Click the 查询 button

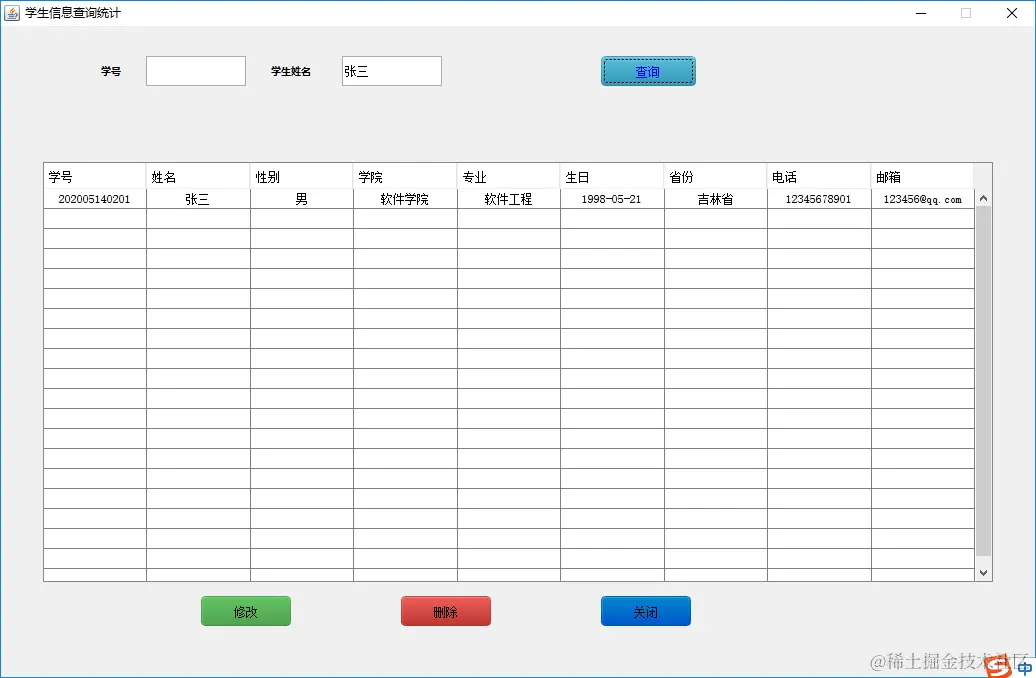(648, 71)
